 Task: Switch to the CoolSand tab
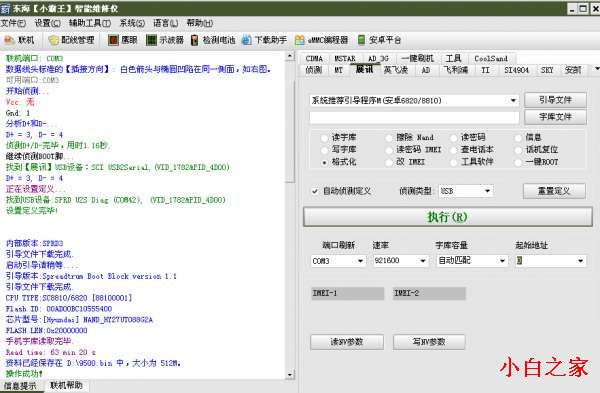(491, 59)
